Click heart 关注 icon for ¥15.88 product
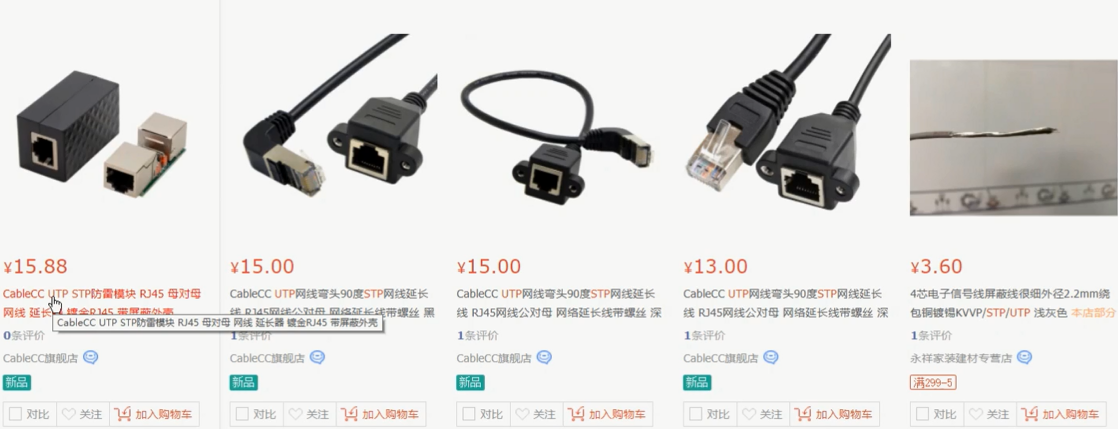This screenshot has width=1118, height=429. pyautogui.click(x=68, y=414)
